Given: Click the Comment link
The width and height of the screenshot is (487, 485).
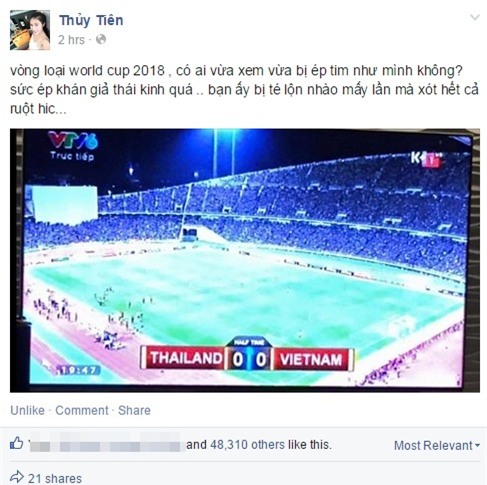Looking at the screenshot, I should pyautogui.click(x=82, y=410).
